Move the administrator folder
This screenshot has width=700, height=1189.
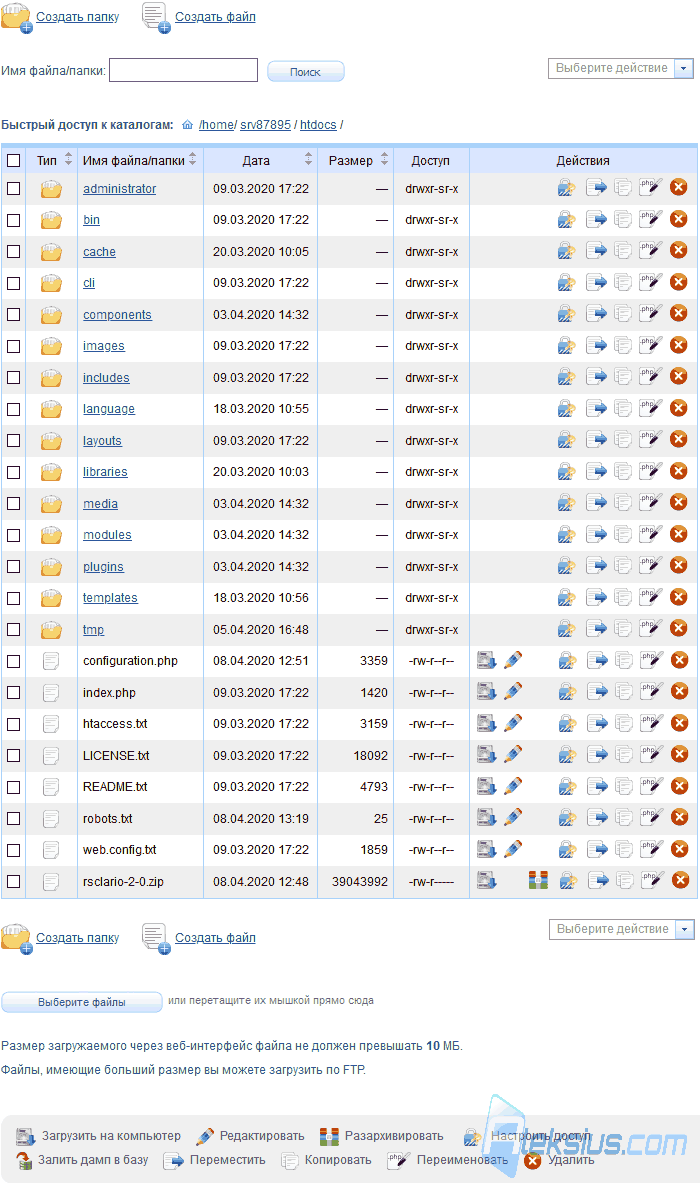[597, 187]
